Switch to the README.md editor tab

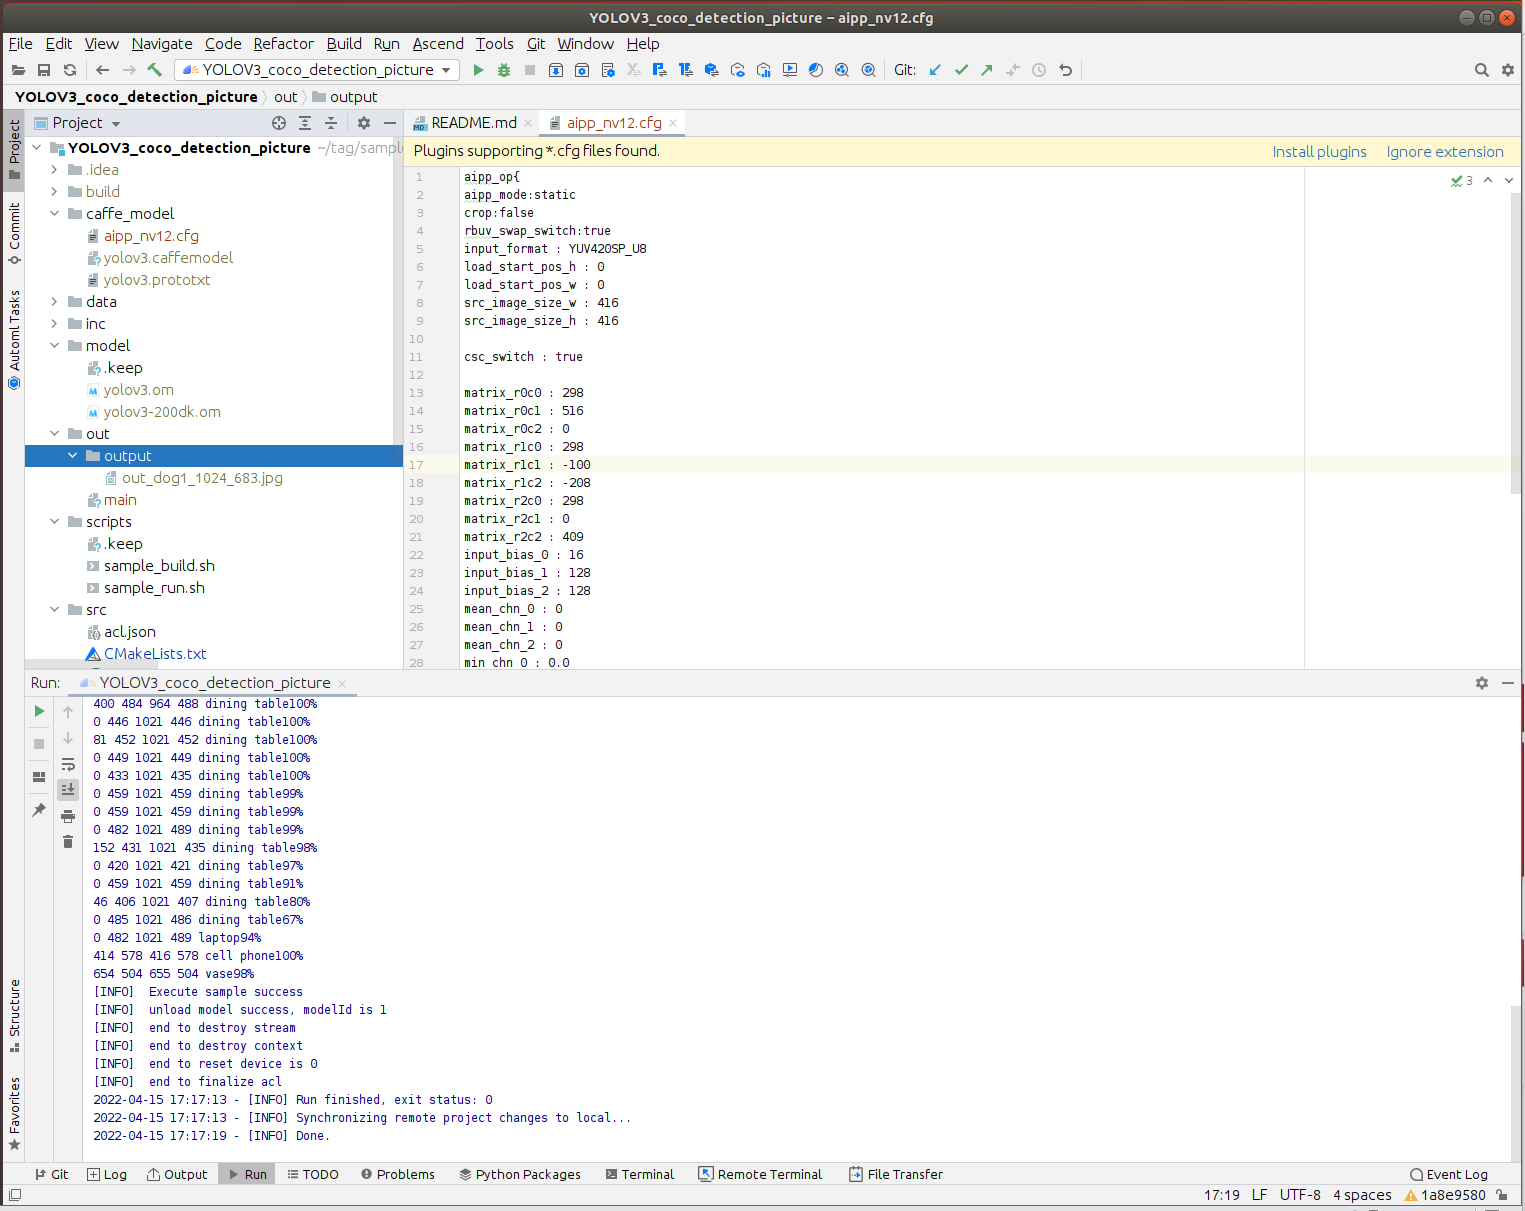click(x=473, y=123)
